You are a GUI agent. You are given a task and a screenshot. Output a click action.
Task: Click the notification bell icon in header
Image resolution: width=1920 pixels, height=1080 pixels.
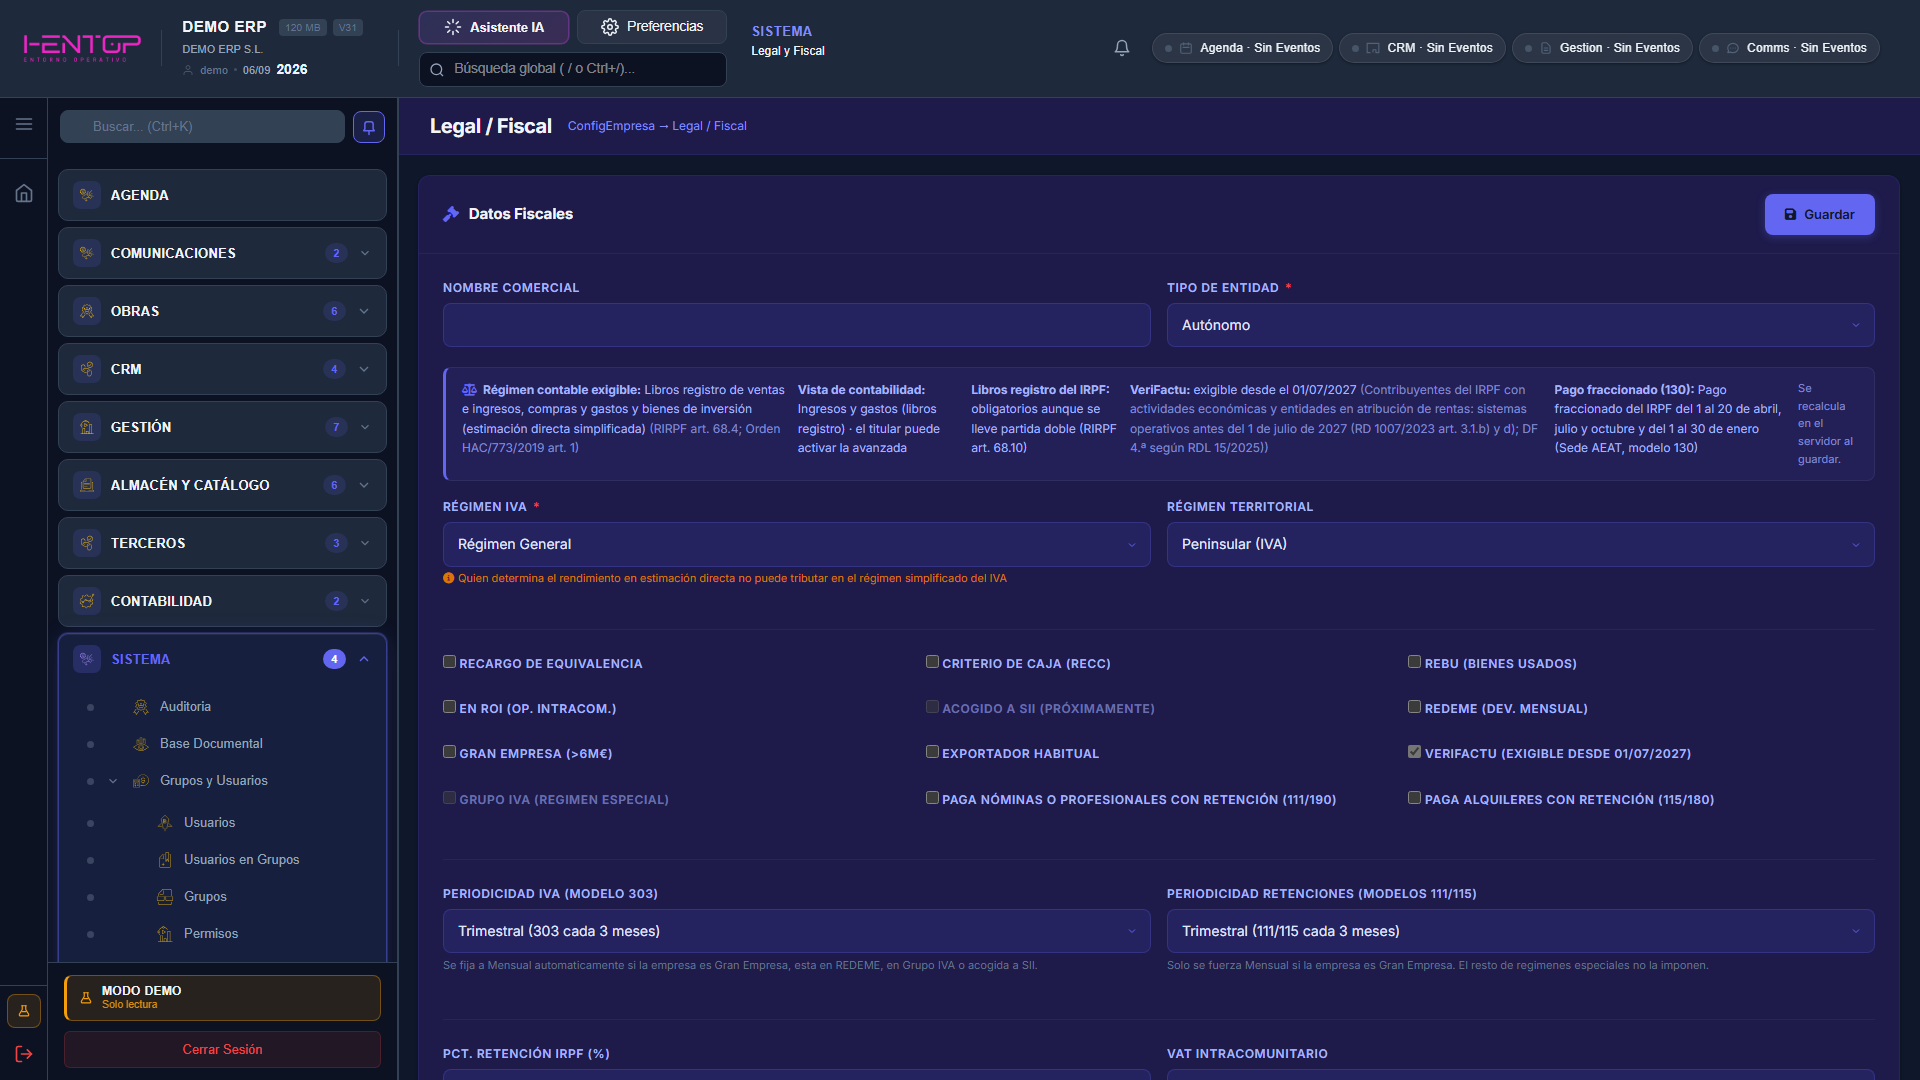click(x=1122, y=48)
